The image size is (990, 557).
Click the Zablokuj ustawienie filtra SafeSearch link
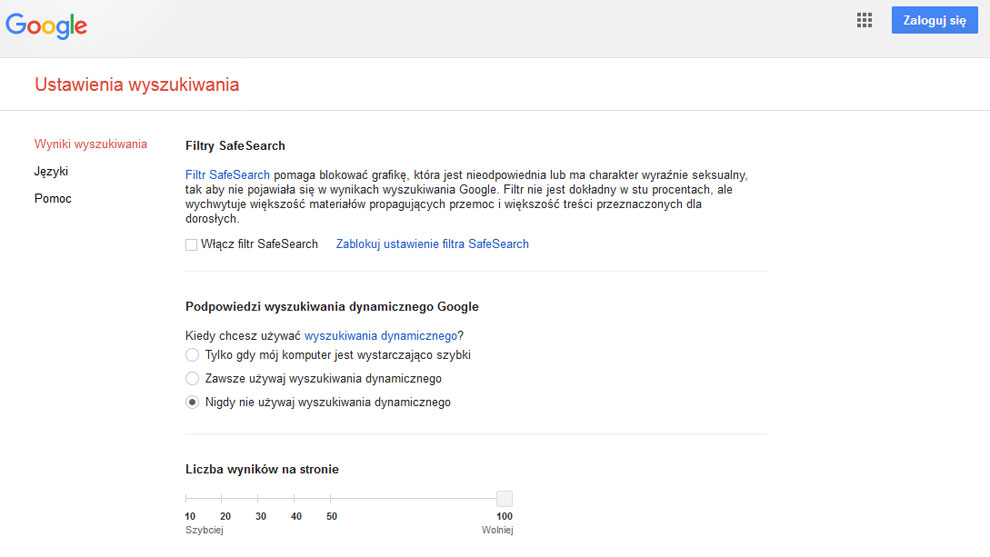point(432,244)
